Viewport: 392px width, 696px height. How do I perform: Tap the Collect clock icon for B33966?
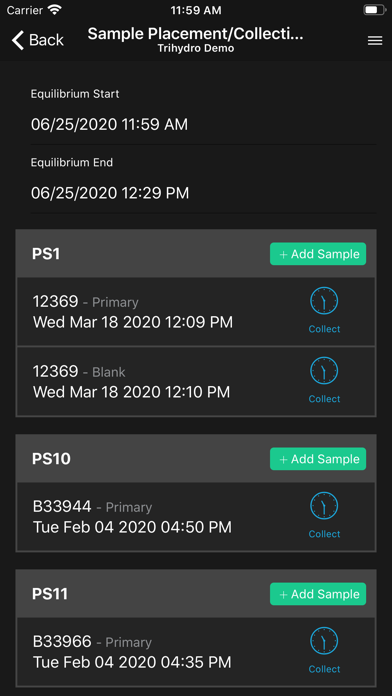[324, 641]
